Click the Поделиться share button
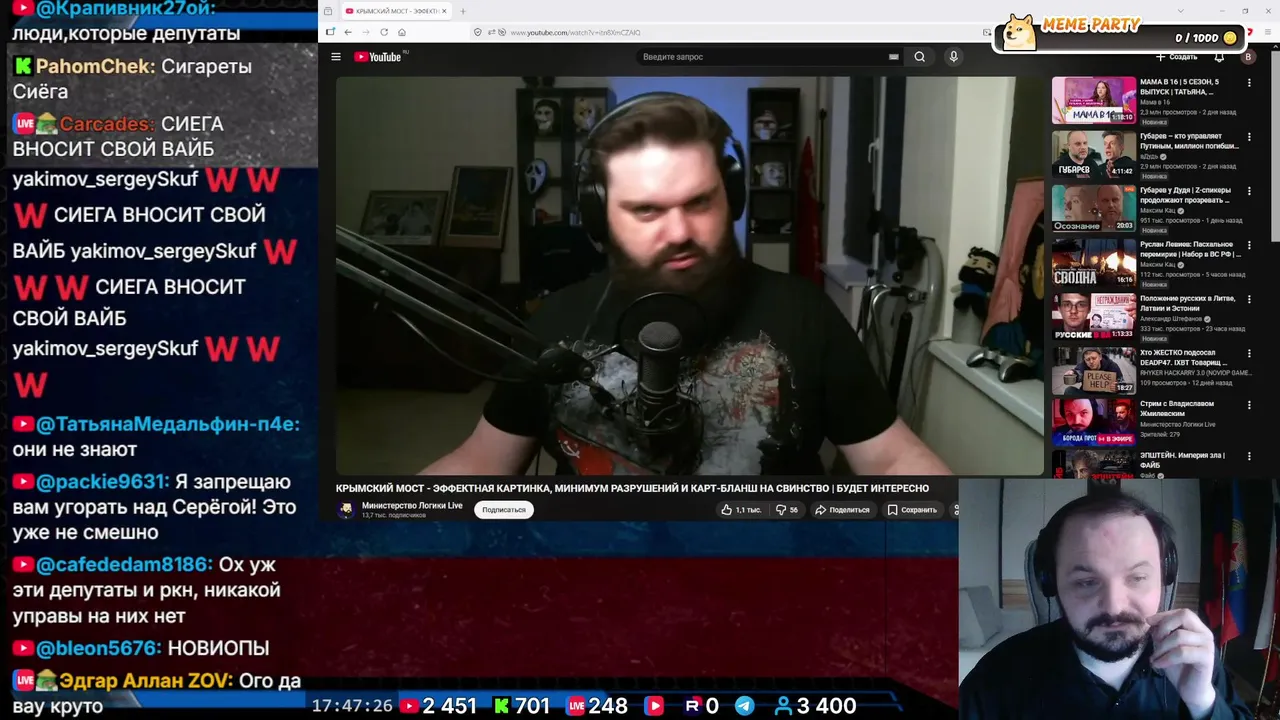The width and height of the screenshot is (1280, 720). 842,510
